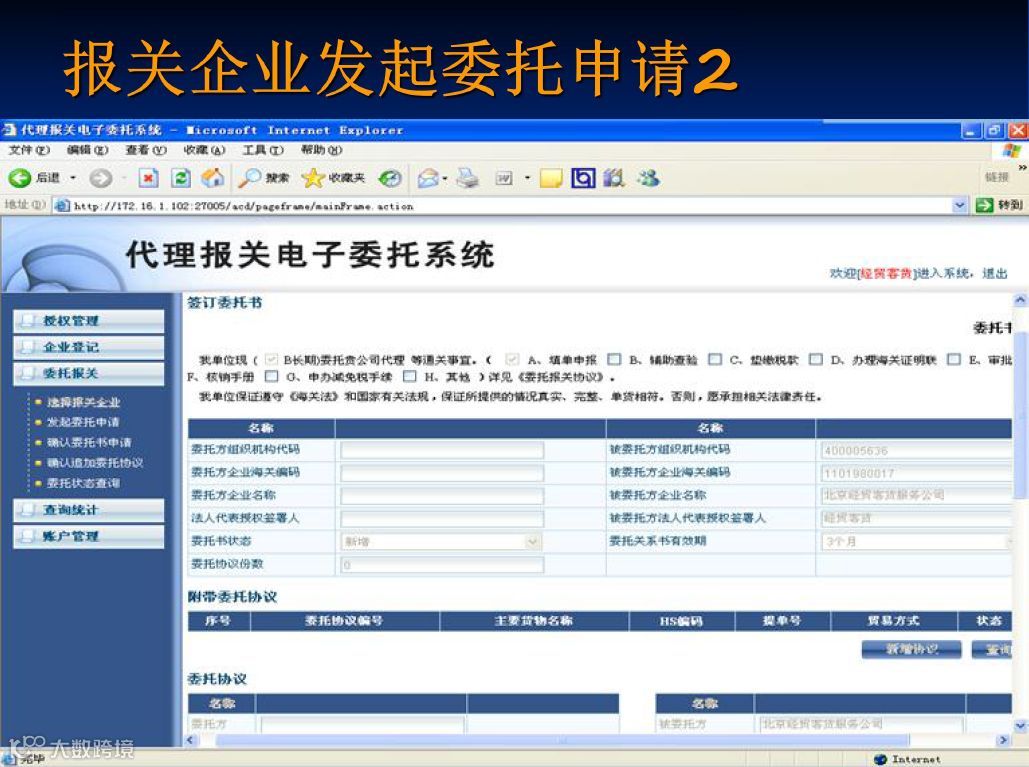Click the horizontal scrollbar right arrow
The height and width of the screenshot is (767, 1029).
pos(1003,740)
